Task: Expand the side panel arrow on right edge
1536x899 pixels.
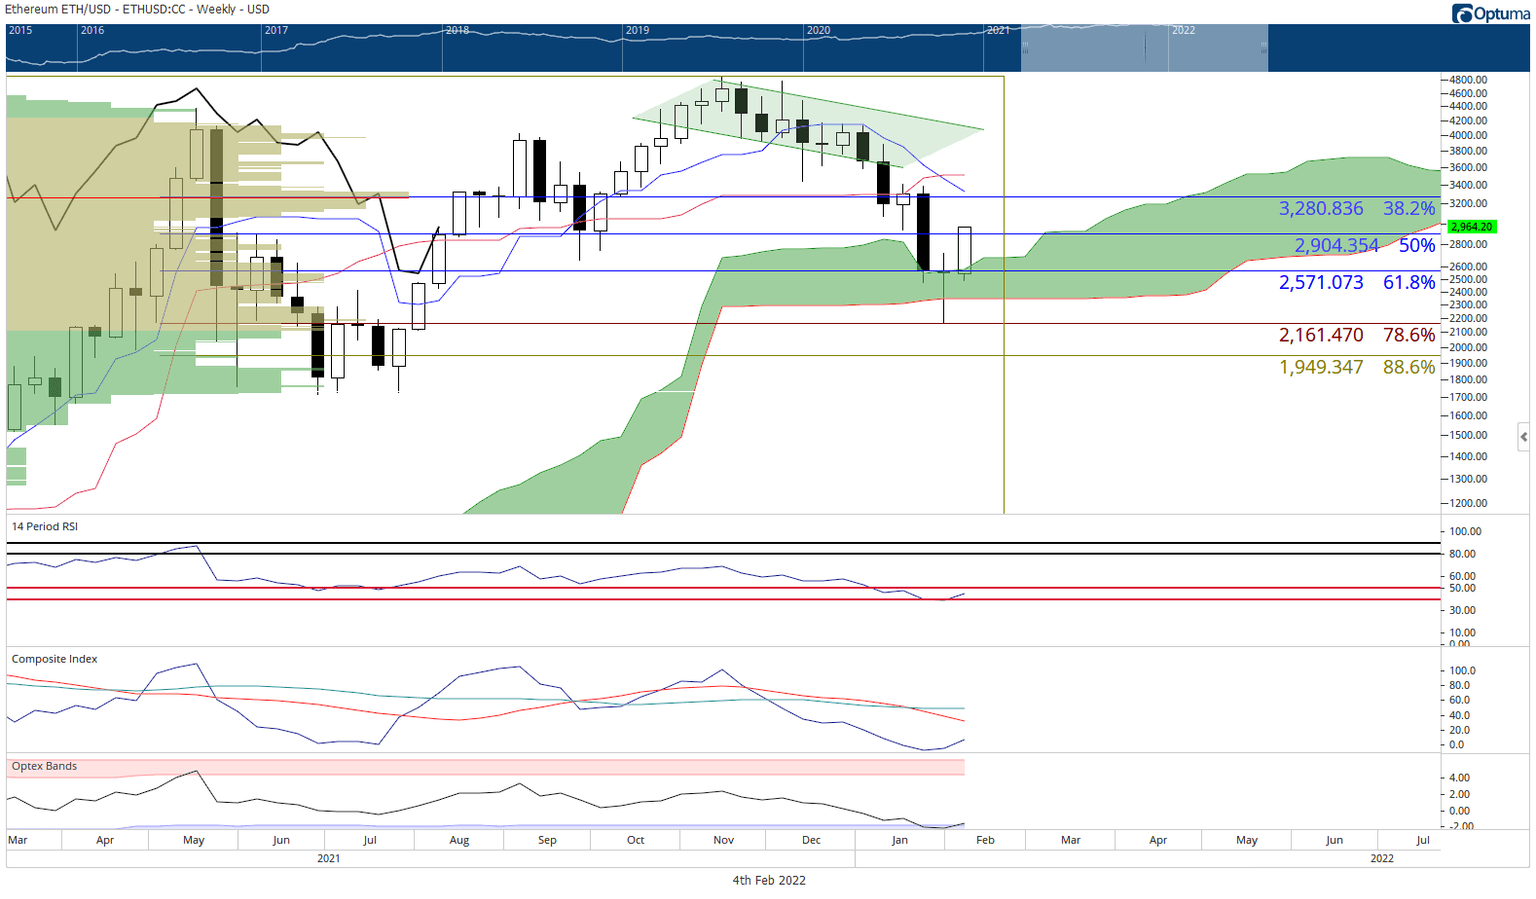Action: pyautogui.click(x=1523, y=437)
